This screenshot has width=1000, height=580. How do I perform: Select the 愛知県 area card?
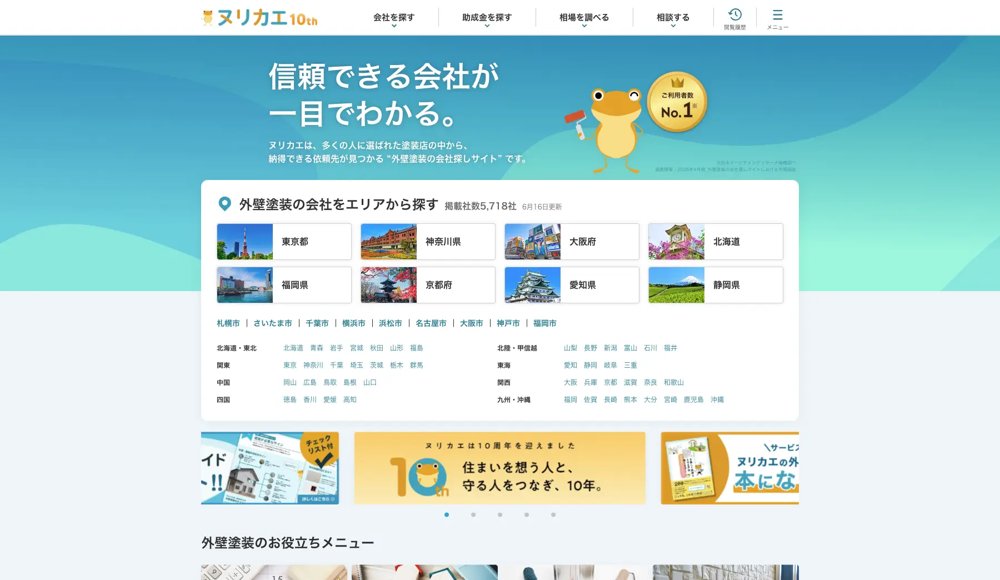pos(571,285)
